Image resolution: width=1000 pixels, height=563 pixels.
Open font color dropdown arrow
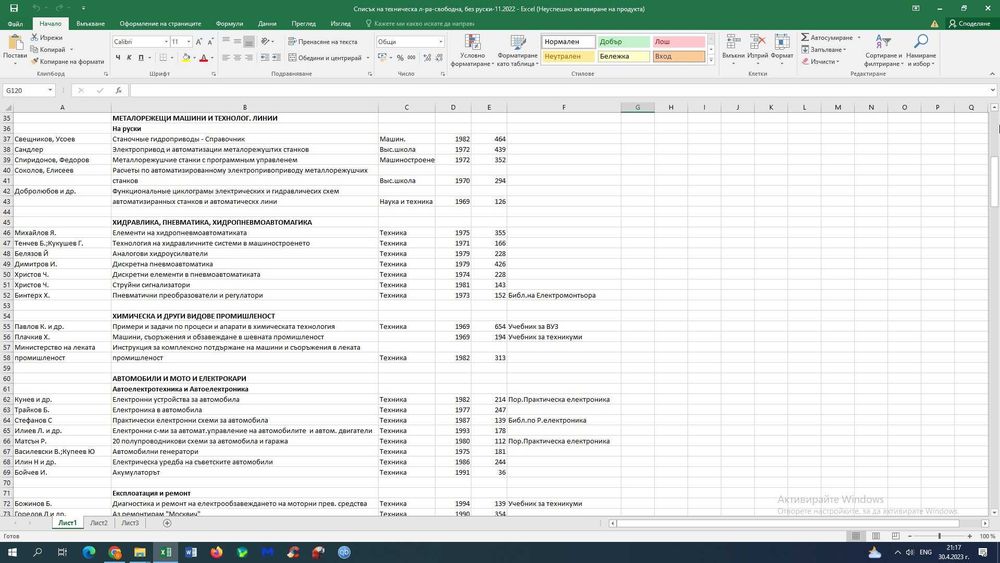[212, 58]
